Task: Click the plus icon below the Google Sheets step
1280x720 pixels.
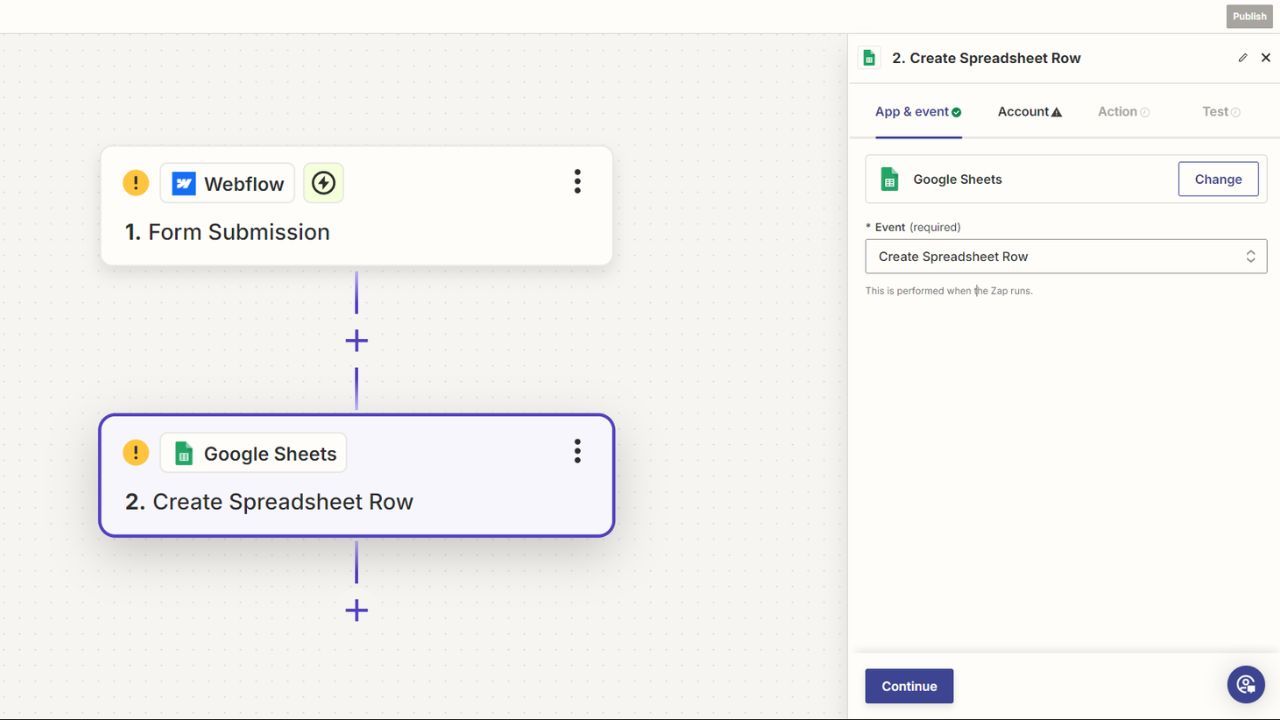Action: pyautogui.click(x=356, y=610)
